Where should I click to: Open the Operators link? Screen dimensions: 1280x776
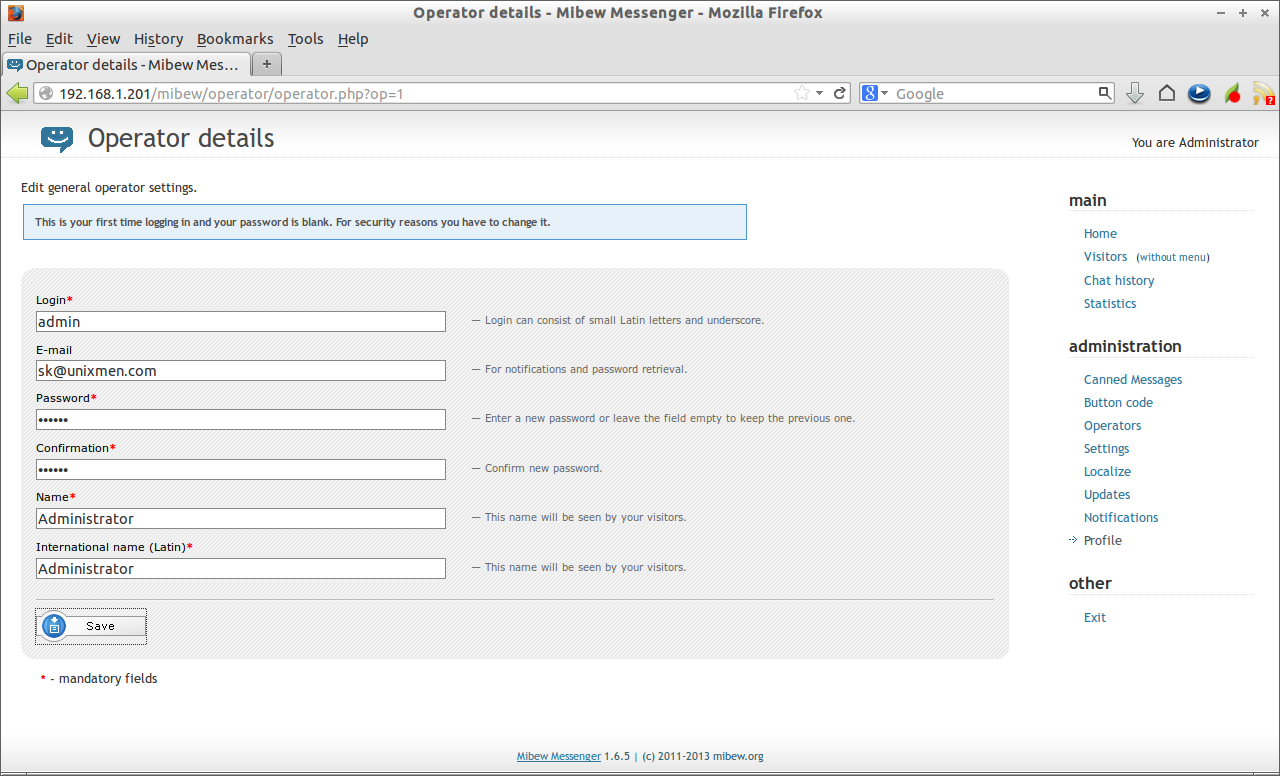[x=1112, y=425]
